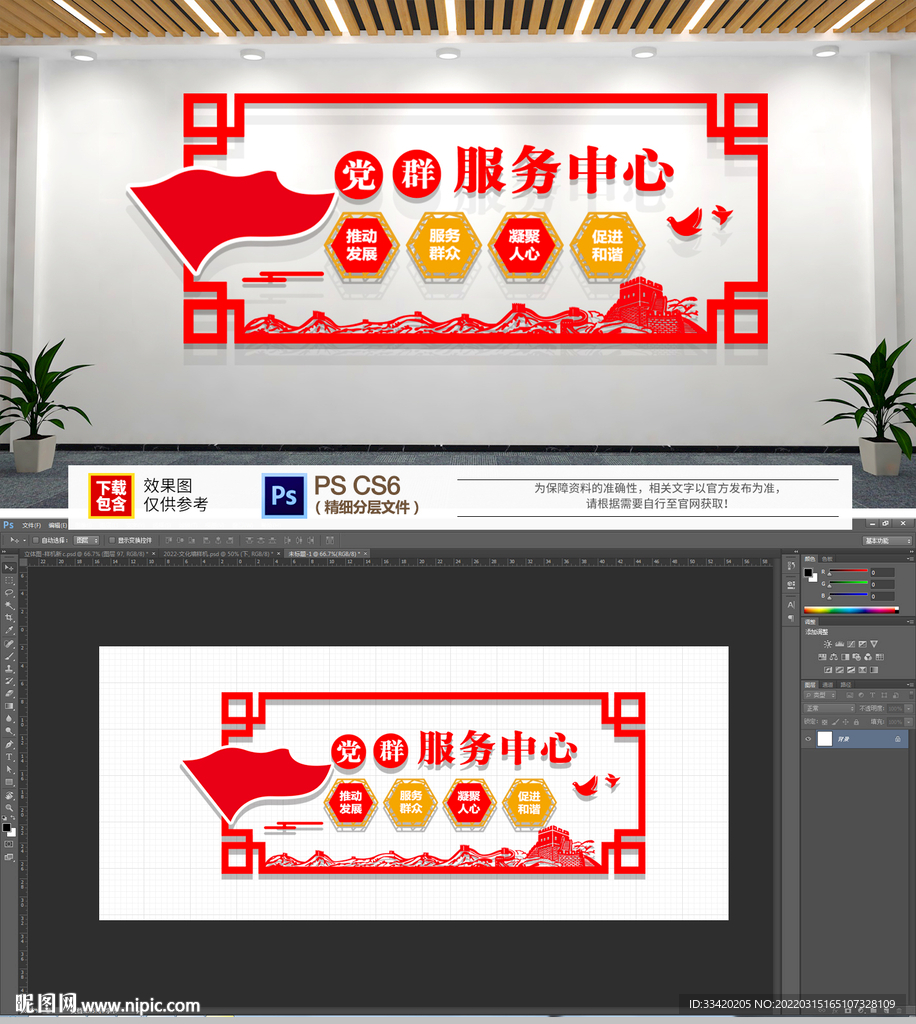Switch to the Paths panel tab
Screen dimensions: 916x1024
[846, 684]
